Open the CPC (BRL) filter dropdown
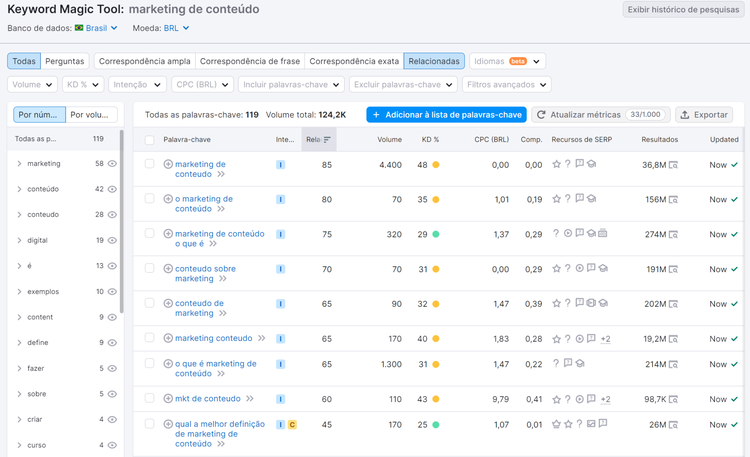This screenshot has width=750, height=457. 202,85
